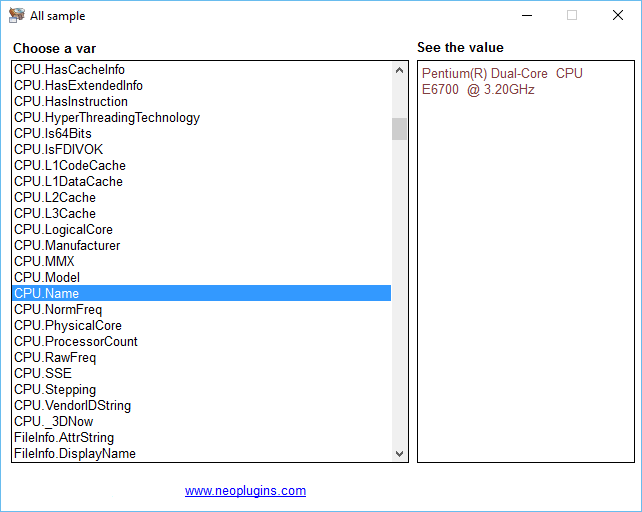Click CPU.MMX in the var list
The height and width of the screenshot is (512, 642).
(x=201, y=261)
